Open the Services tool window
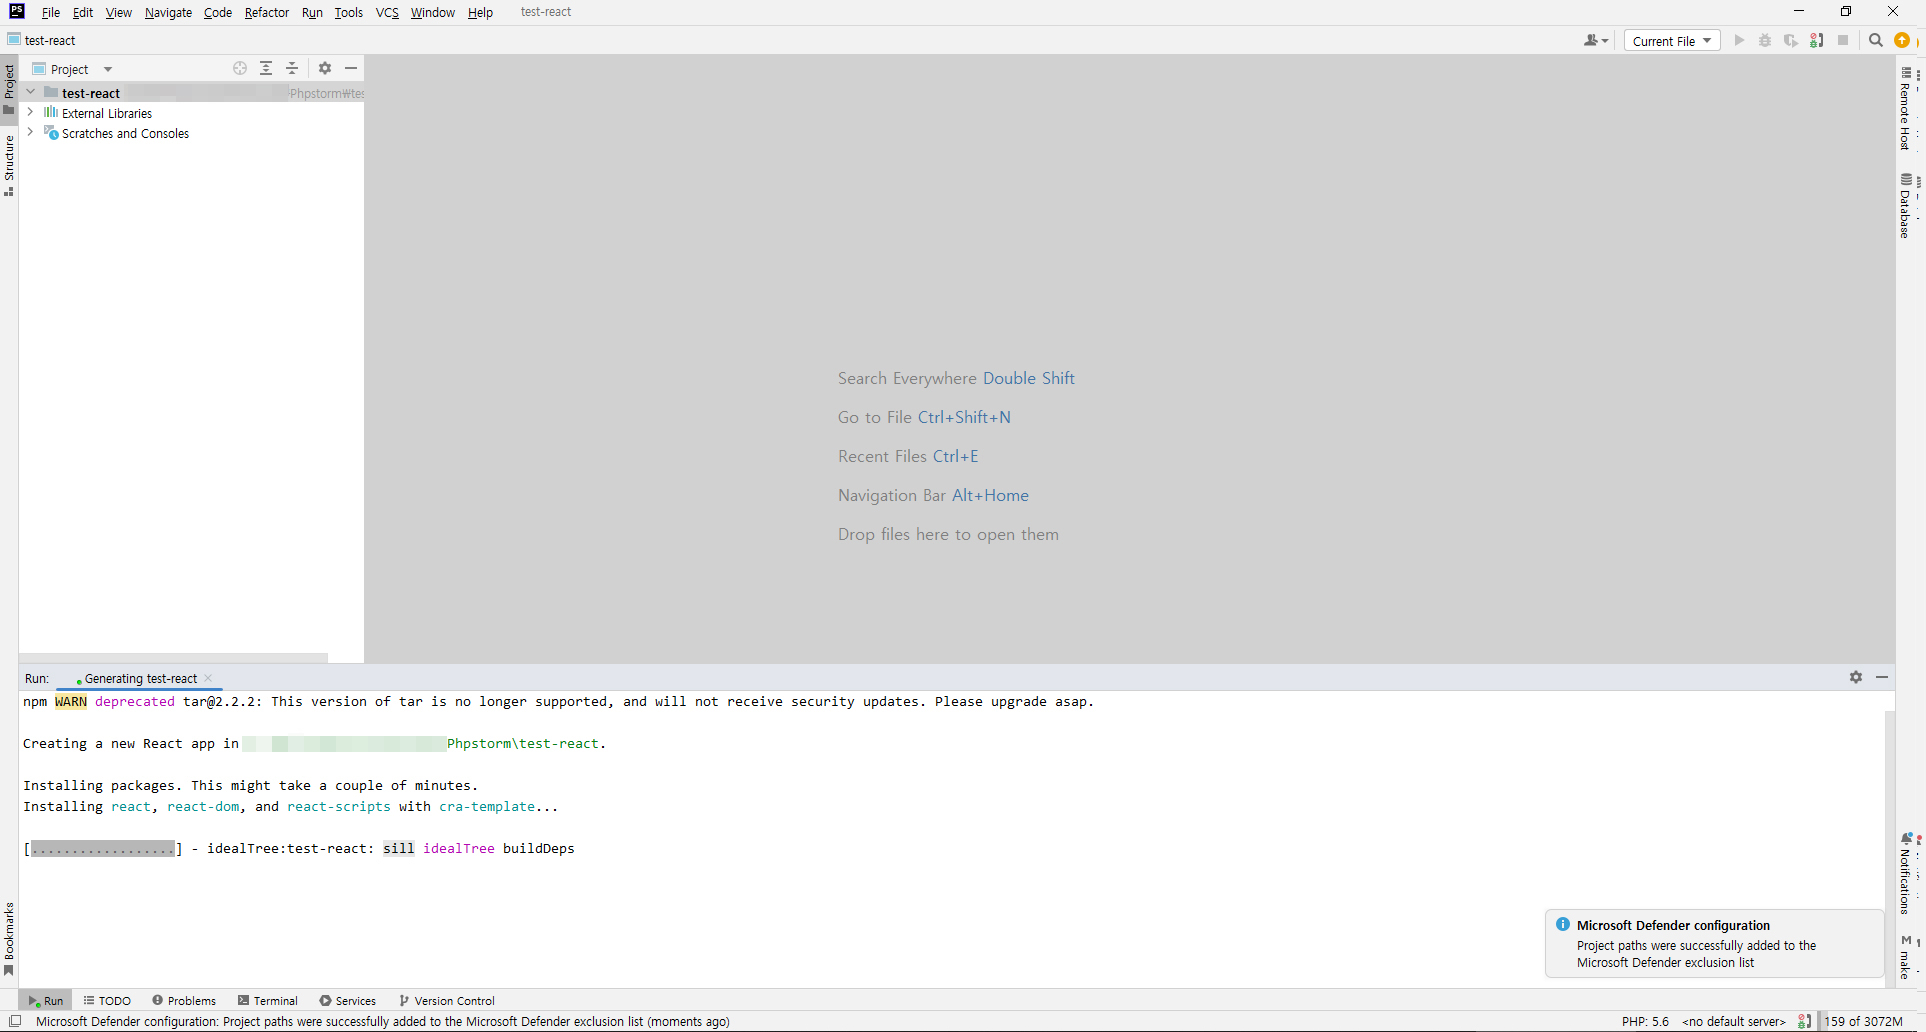This screenshot has width=1926, height=1032. [348, 1000]
